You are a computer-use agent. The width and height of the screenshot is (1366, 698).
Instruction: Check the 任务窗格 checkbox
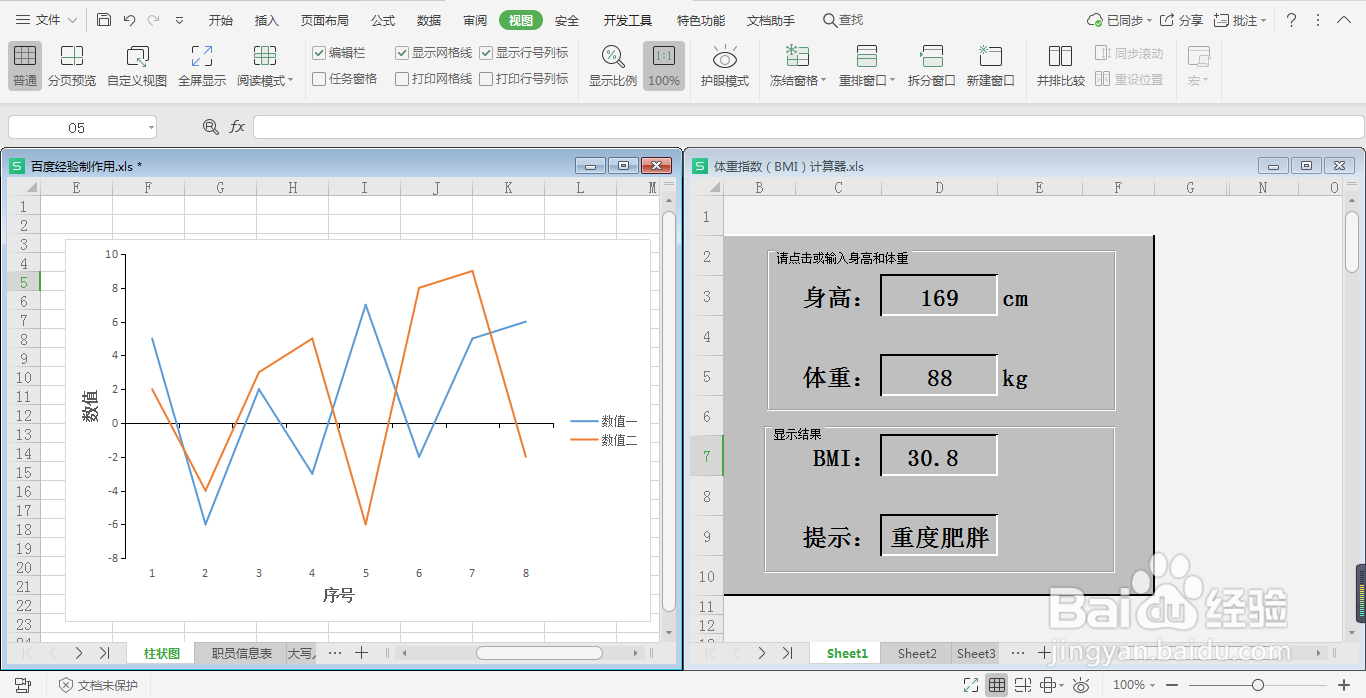click(x=319, y=79)
